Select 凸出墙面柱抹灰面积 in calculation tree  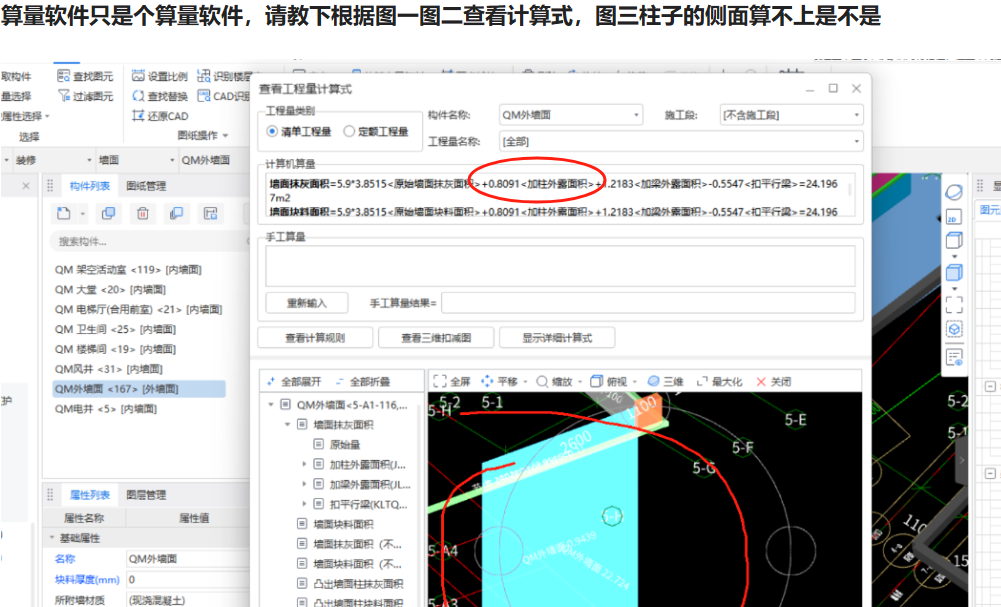click(358, 583)
